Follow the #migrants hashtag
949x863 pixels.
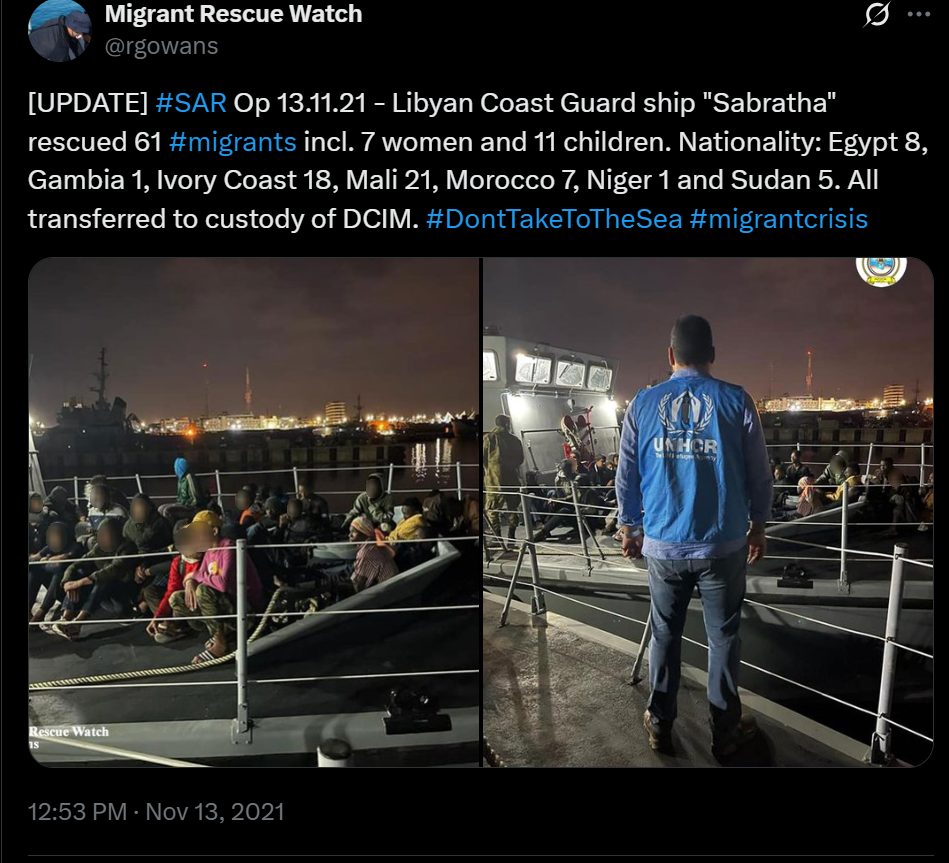point(232,142)
